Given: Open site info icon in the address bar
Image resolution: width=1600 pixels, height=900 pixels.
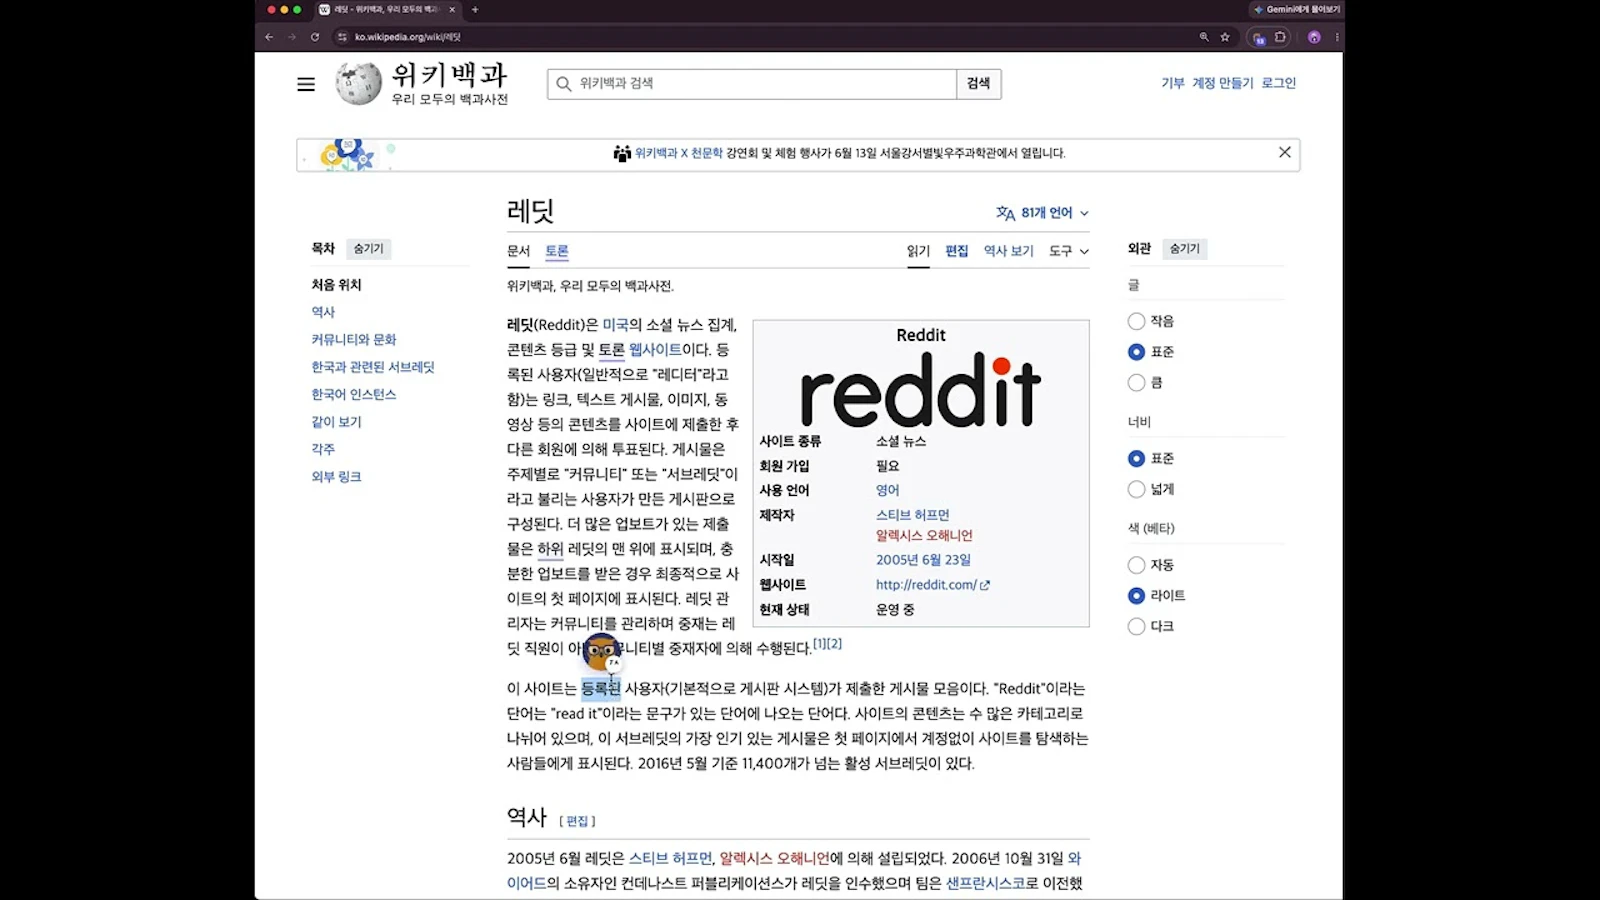Looking at the screenshot, I should tap(342, 37).
